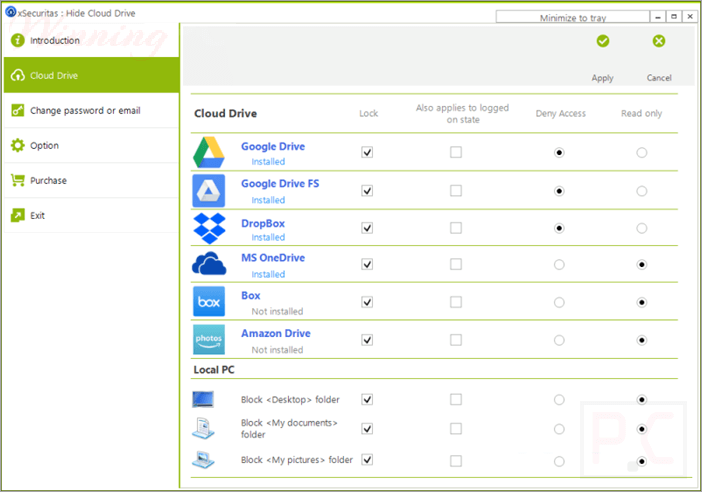This screenshot has height=492, width=702.
Task: Uncheck Lock for Google Drive
Action: 367,152
